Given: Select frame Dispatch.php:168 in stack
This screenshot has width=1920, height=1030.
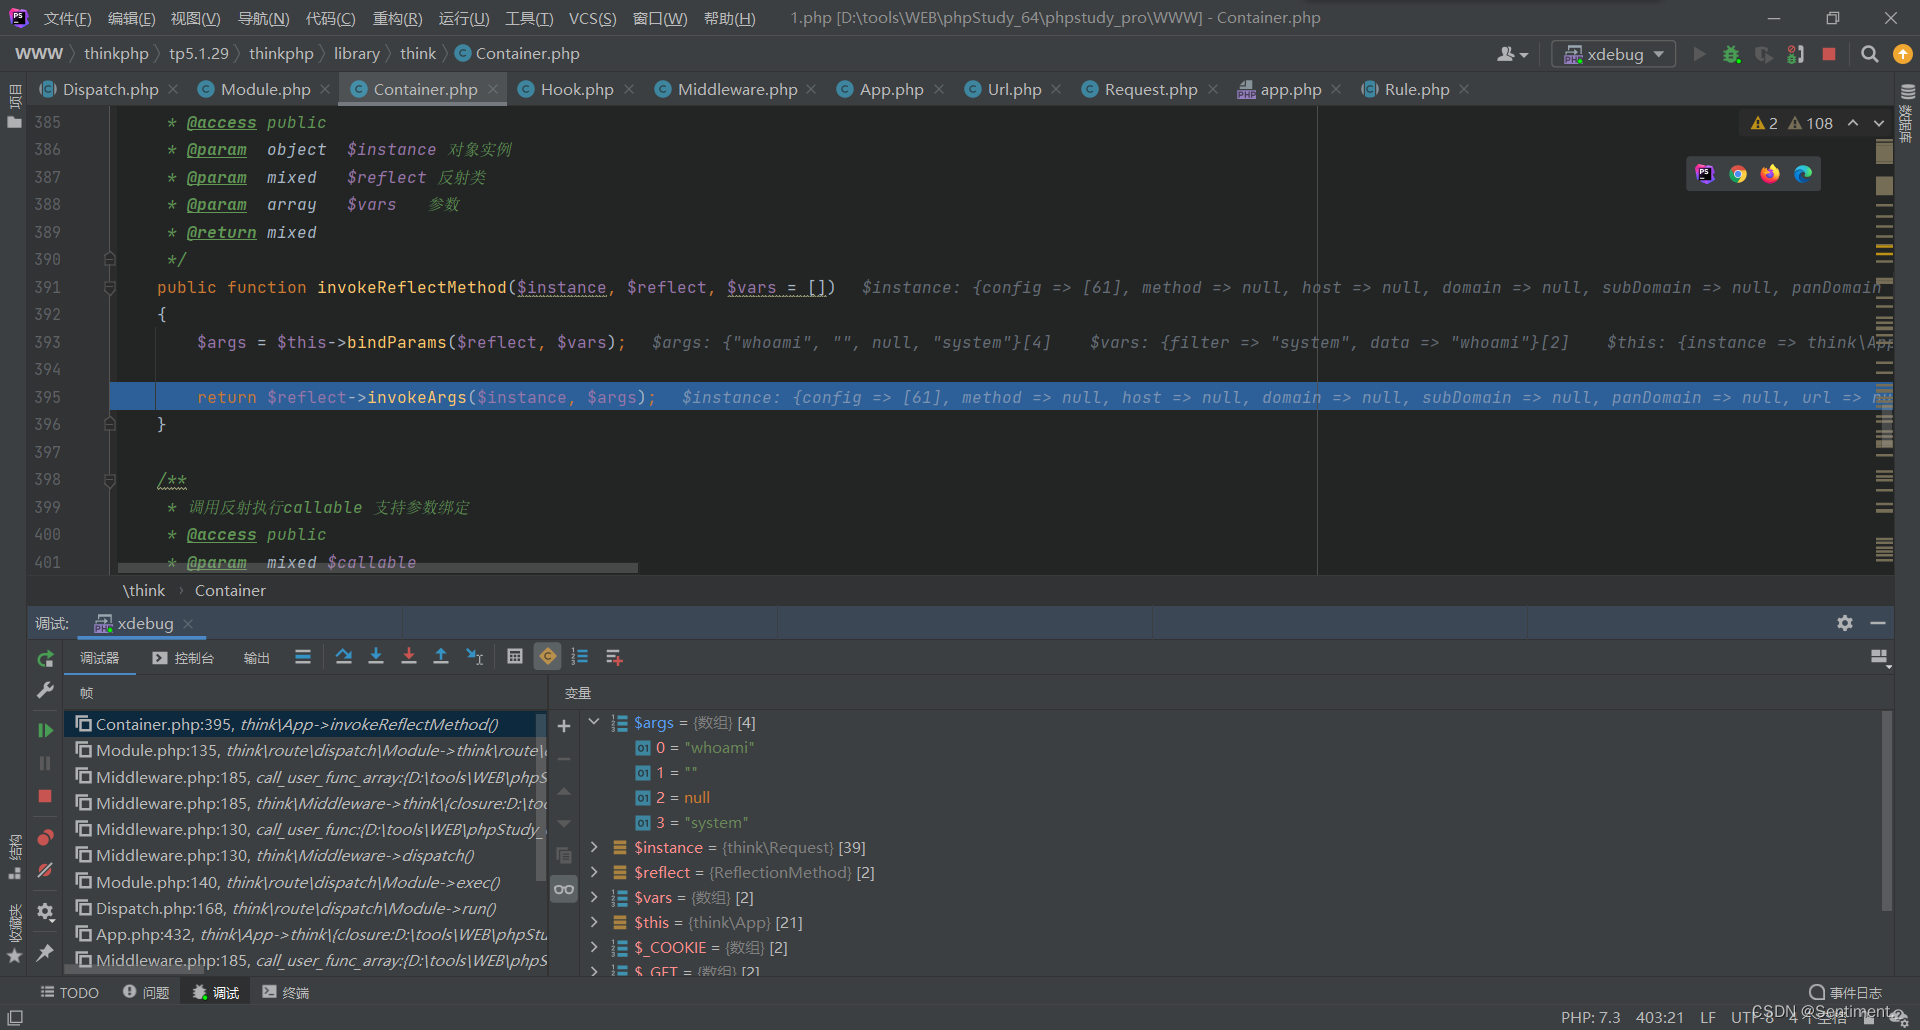Looking at the screenshot, I should (306, 908).
